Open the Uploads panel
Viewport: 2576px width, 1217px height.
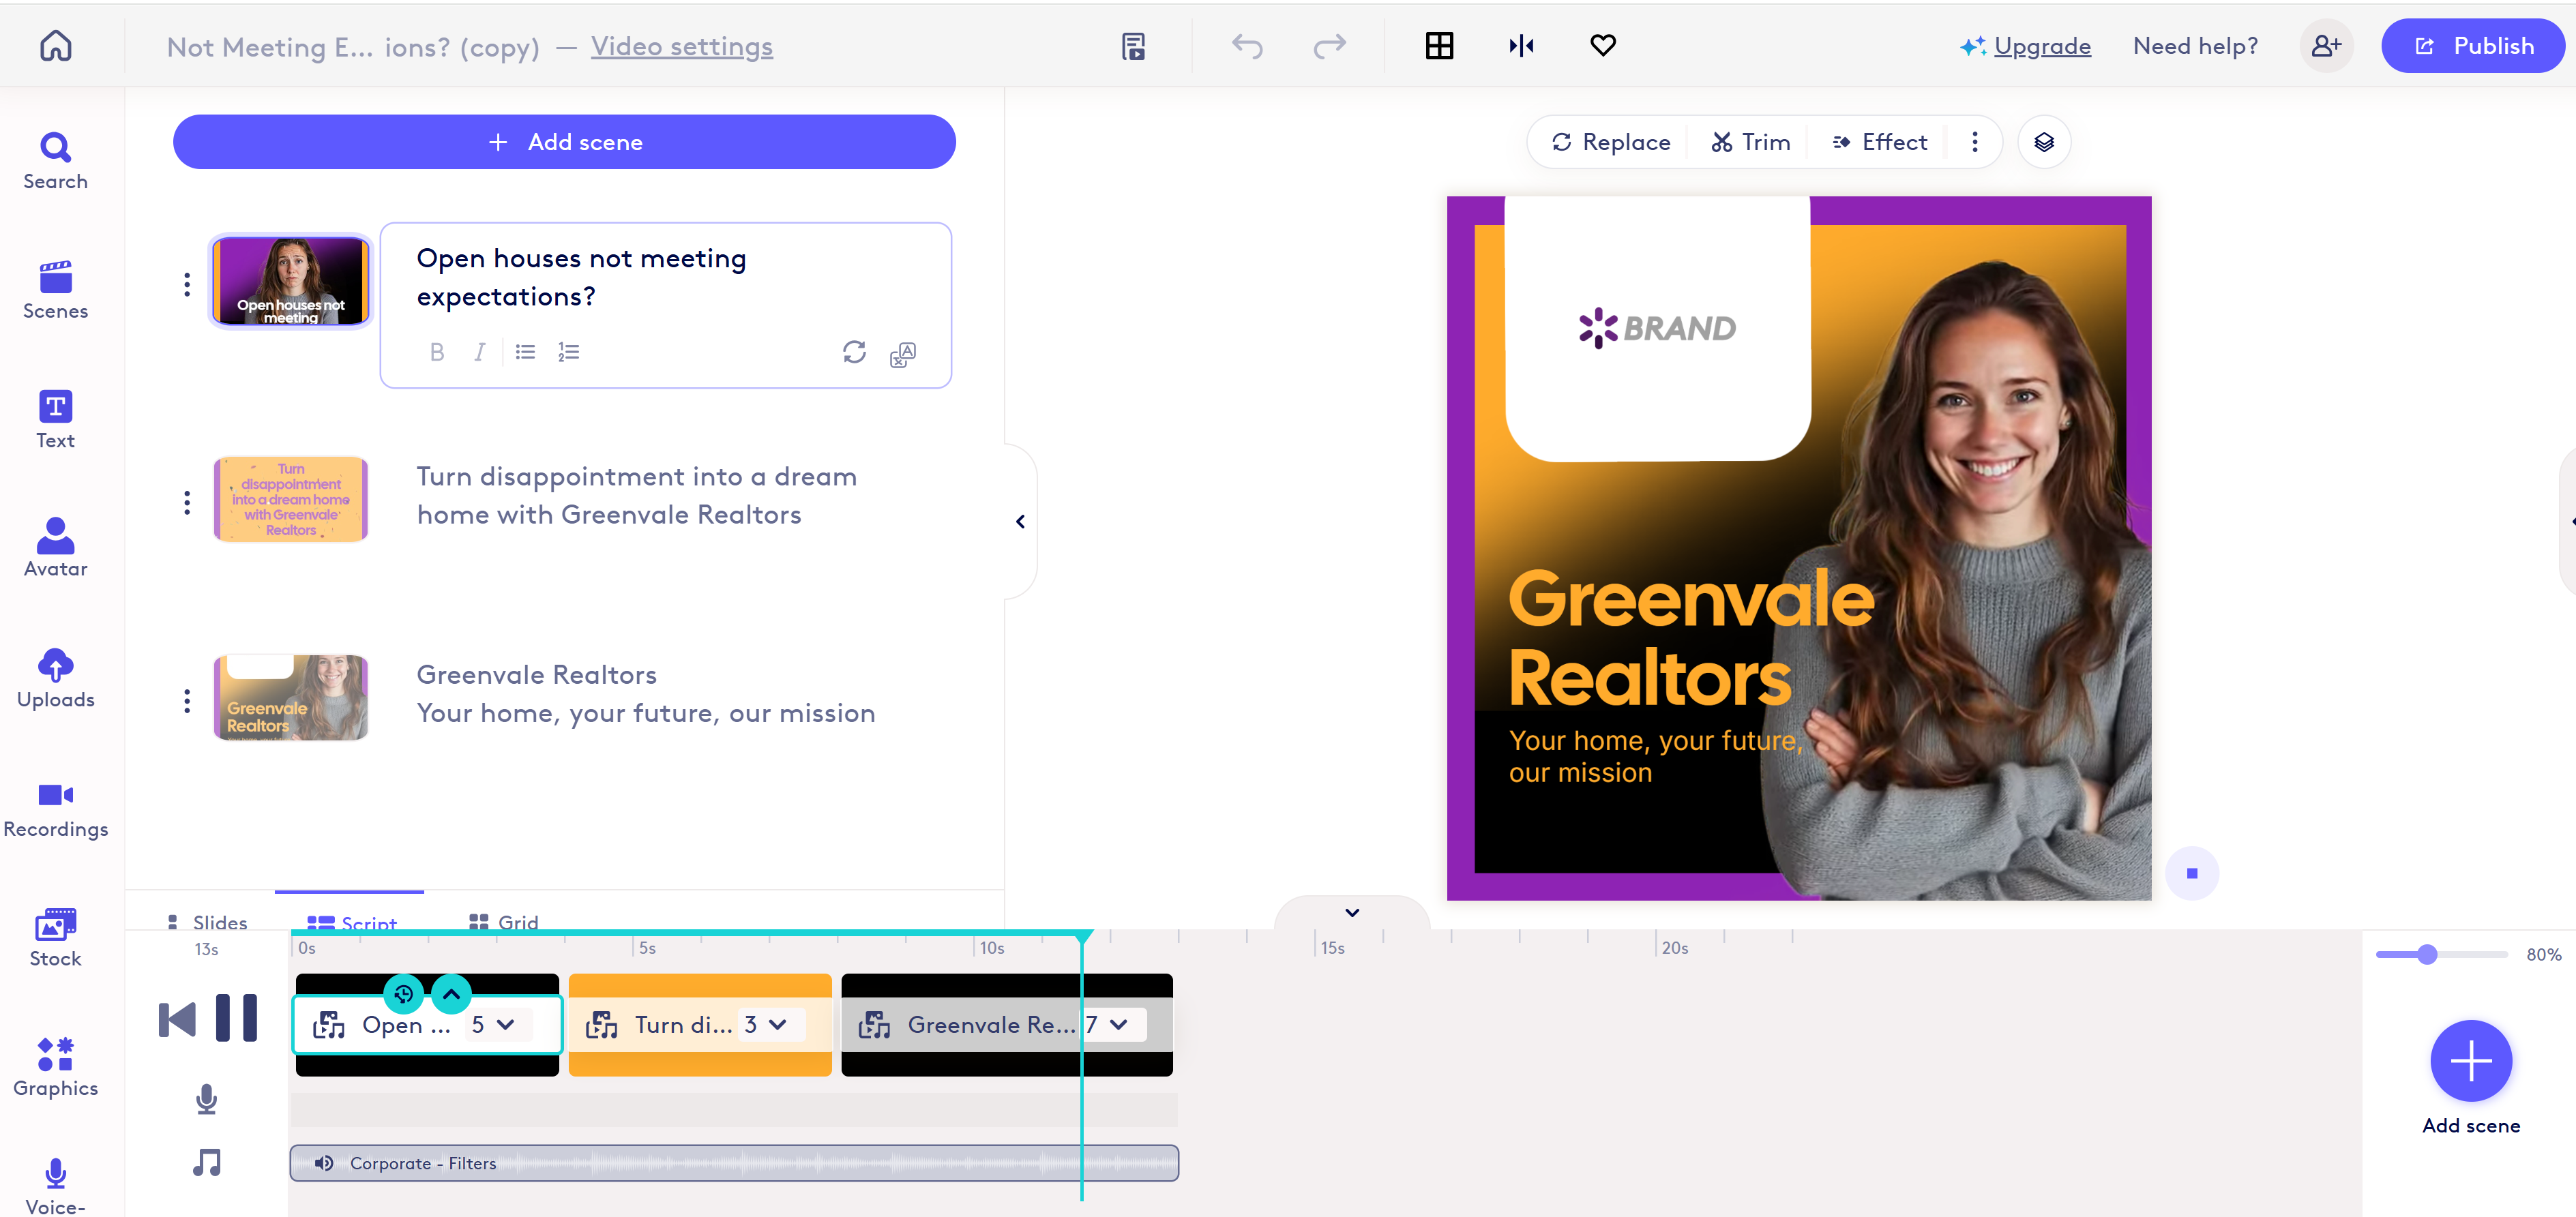point(55,676)
